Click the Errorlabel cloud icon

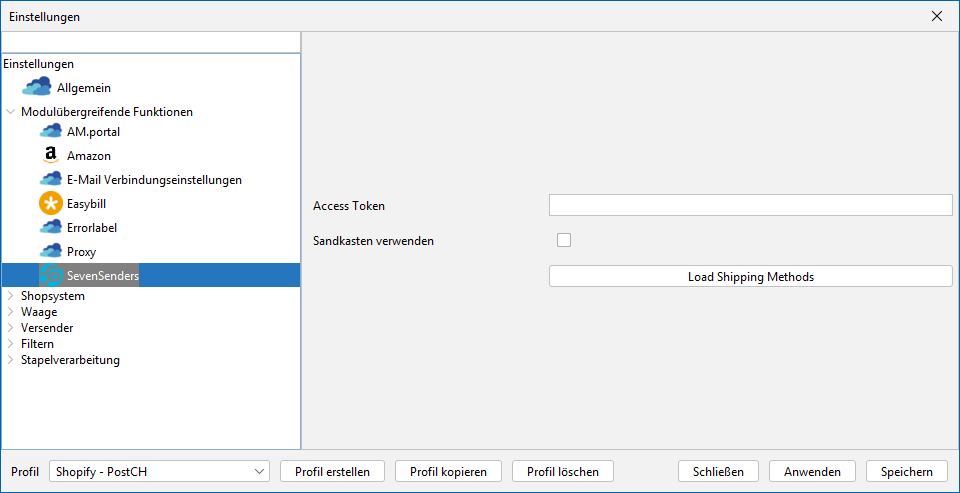[x=50, y=228]
